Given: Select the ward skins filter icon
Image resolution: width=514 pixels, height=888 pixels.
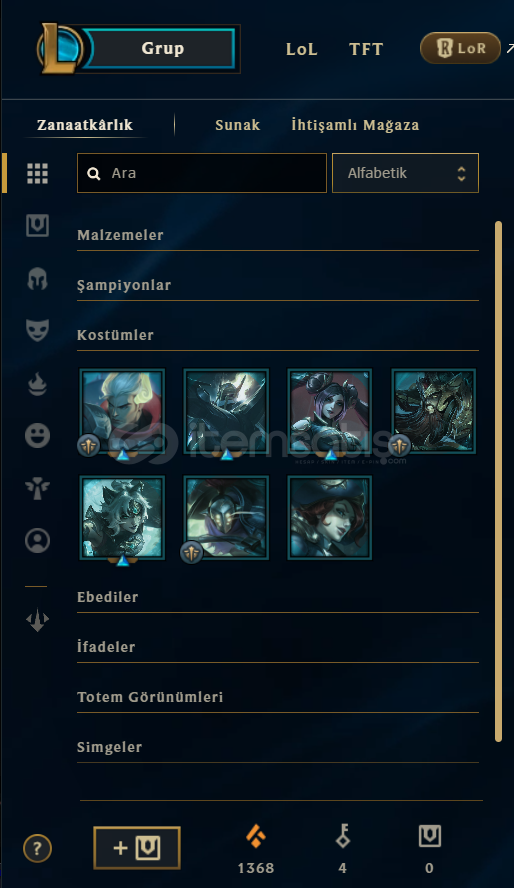Looking at the screenshot, I should (x=37, y=488).
